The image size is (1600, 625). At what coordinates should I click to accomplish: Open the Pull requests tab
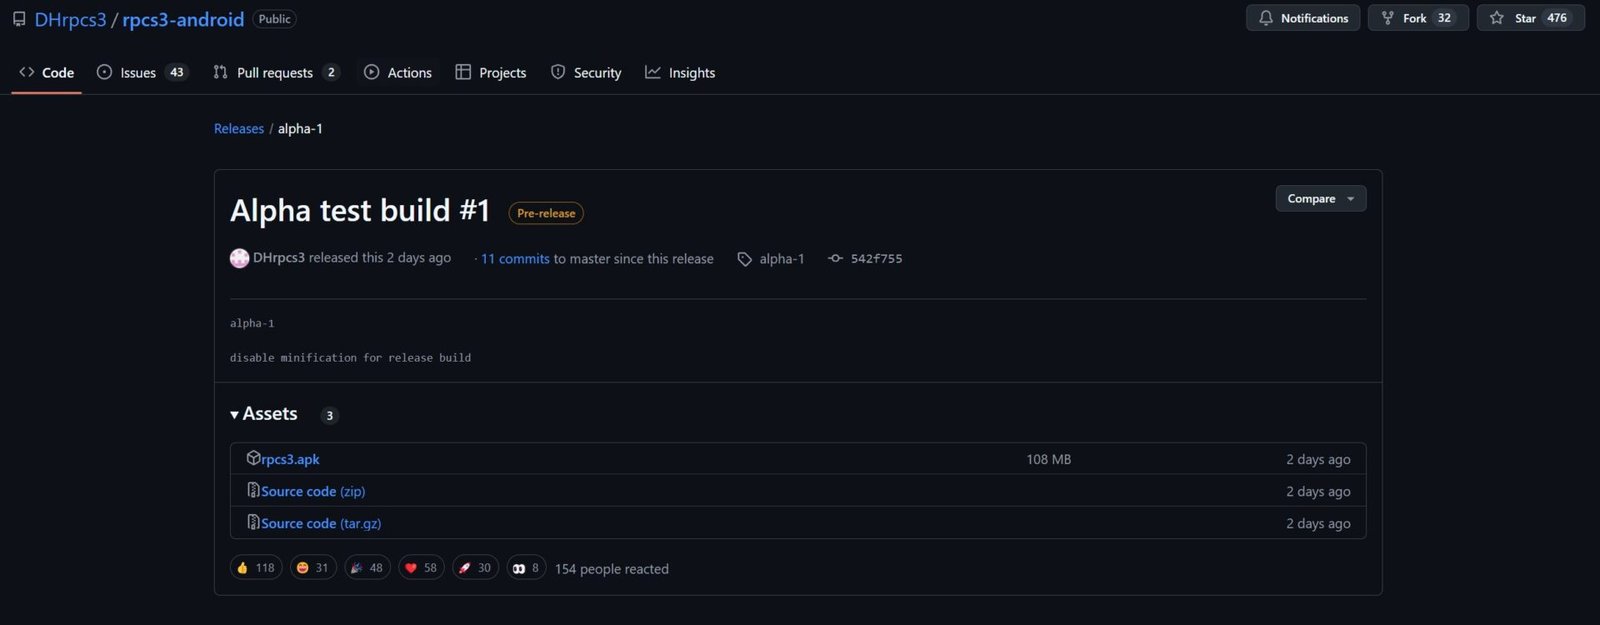pos(276,72)
